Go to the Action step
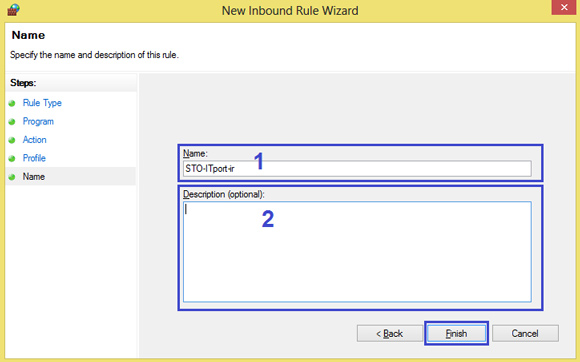The height and width of the screenshot is (362, 580). 34,140
